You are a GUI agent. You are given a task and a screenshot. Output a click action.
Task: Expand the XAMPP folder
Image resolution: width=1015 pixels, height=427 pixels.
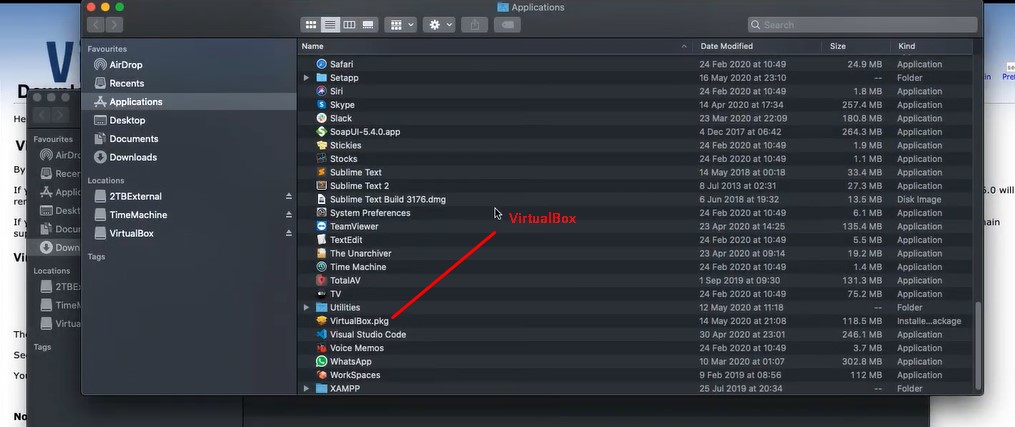click(x=306, y=389)
